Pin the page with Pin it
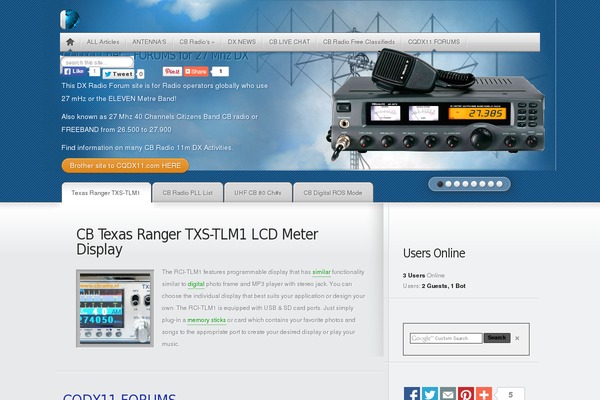The height and width of the screenshot is (400, 600). 172,72
